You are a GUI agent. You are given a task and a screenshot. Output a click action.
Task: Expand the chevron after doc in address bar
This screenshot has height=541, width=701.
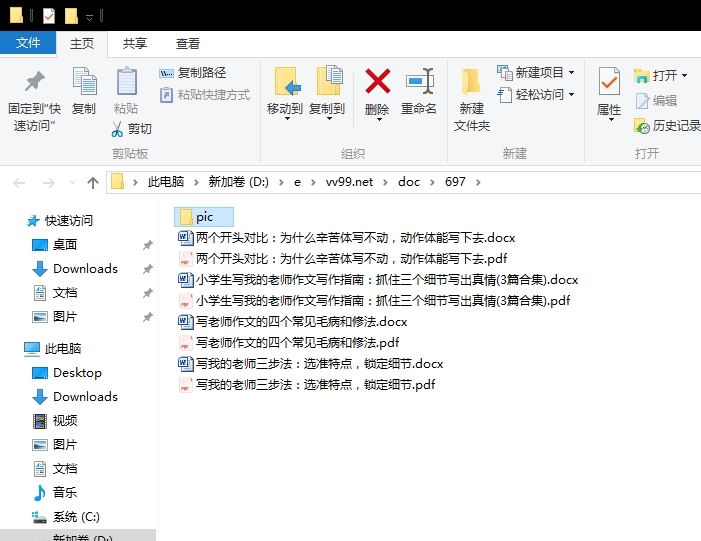pos(432,182)
